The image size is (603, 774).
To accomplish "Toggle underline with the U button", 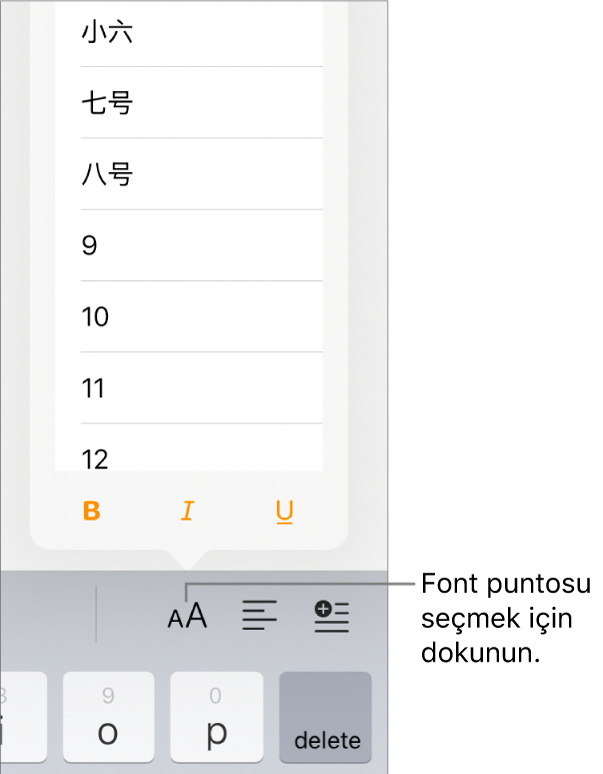I will coord(285,512).
